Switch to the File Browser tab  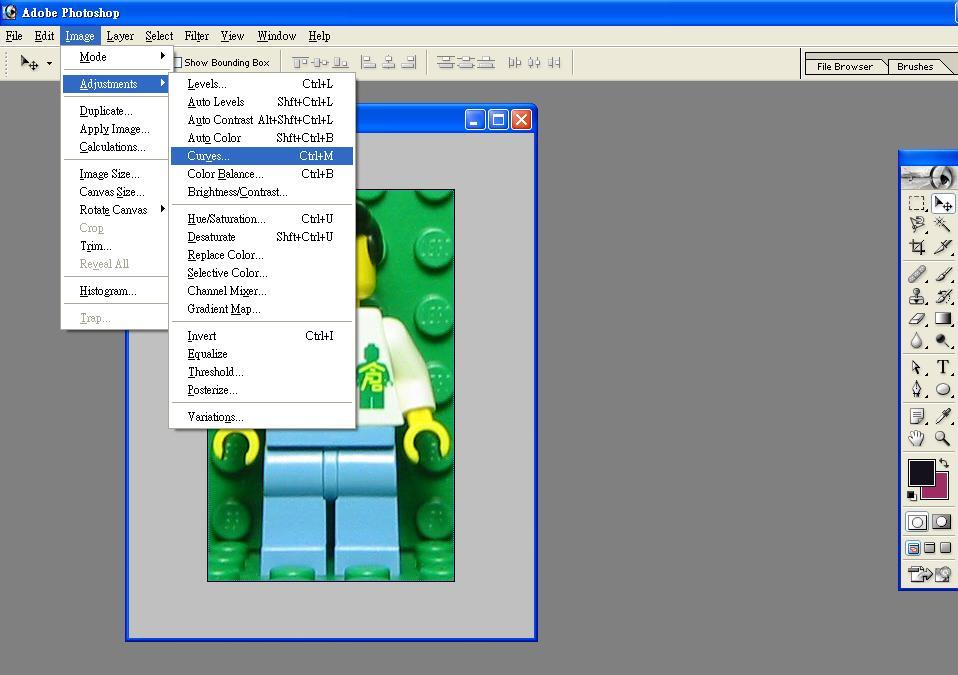[845, 67]
